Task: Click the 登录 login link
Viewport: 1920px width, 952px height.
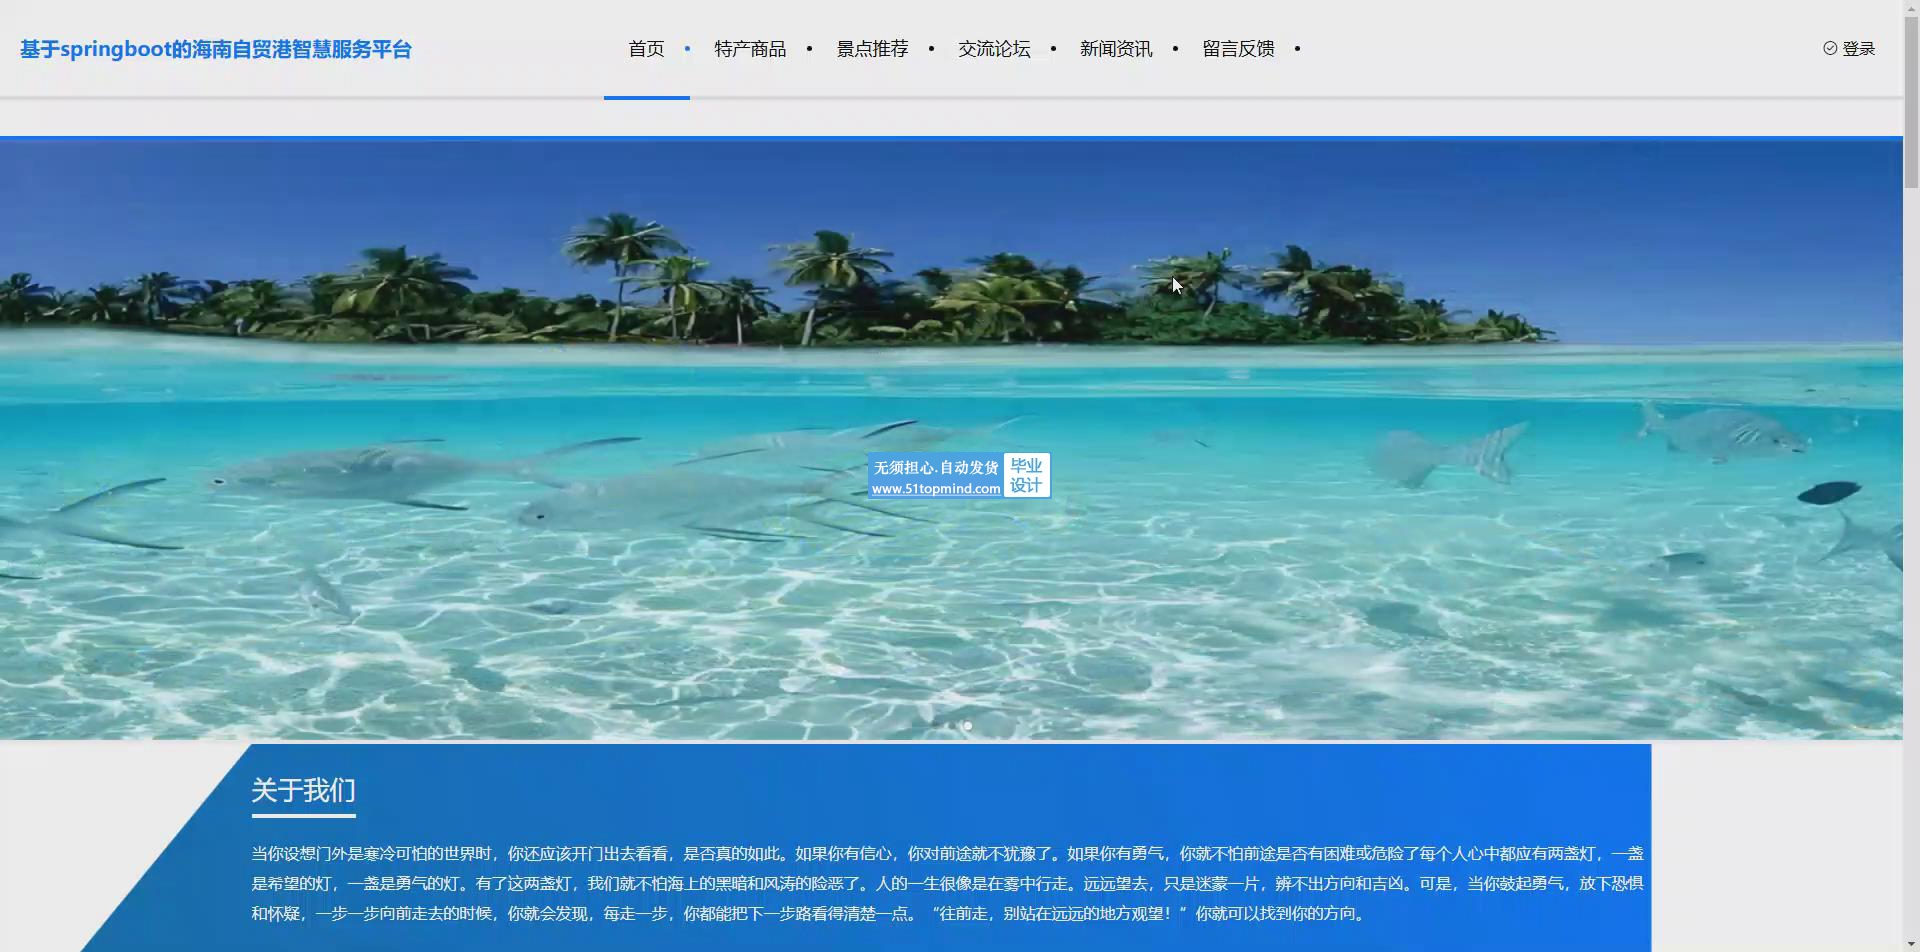Action: click(x=1858, y=49)
